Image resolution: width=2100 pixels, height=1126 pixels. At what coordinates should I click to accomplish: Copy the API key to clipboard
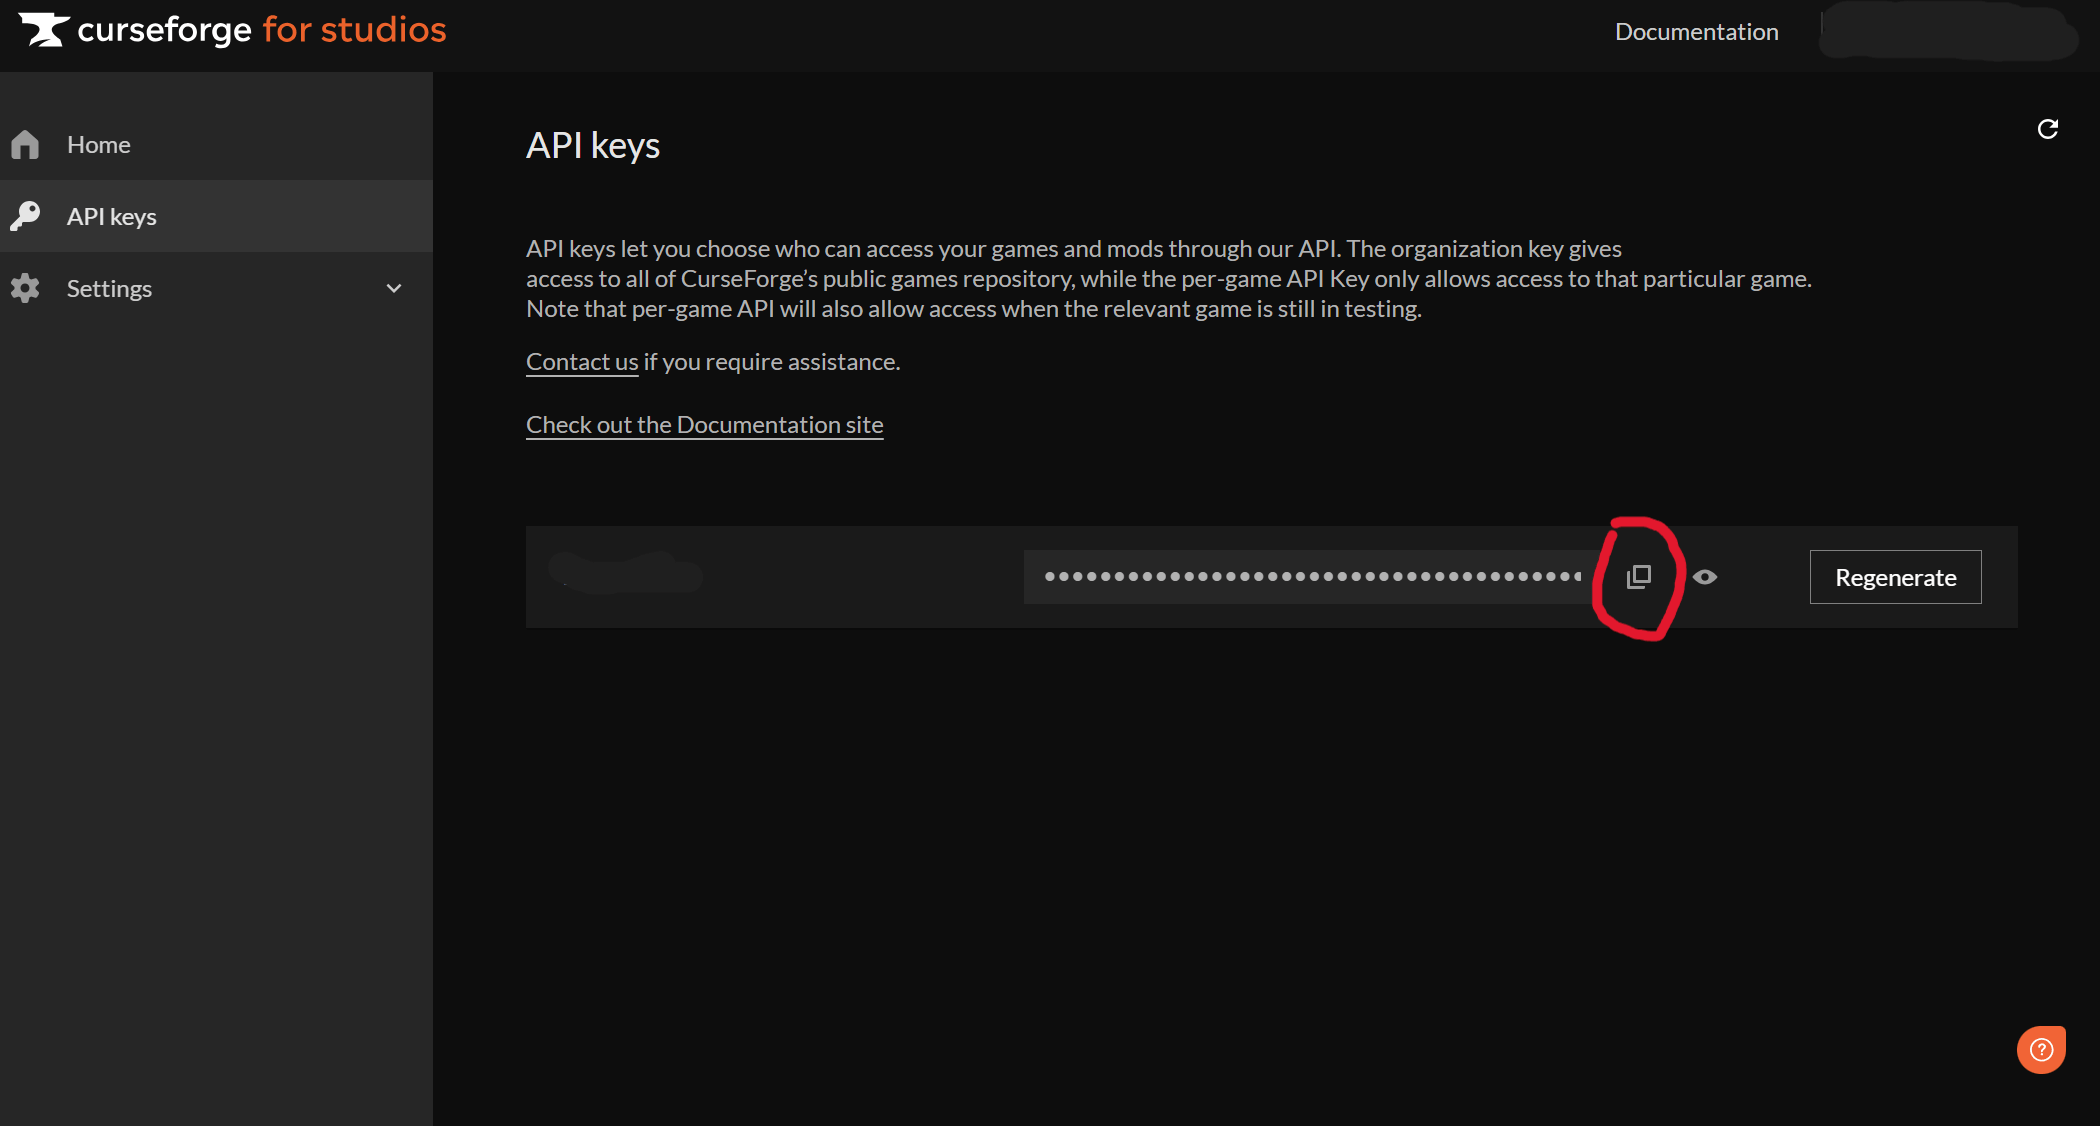pyautogui.click(x=1638, y=577)
